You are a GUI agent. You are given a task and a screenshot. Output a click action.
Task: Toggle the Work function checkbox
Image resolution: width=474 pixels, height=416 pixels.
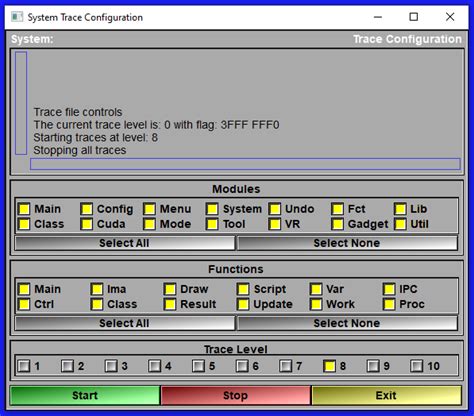tap(316, 304)
